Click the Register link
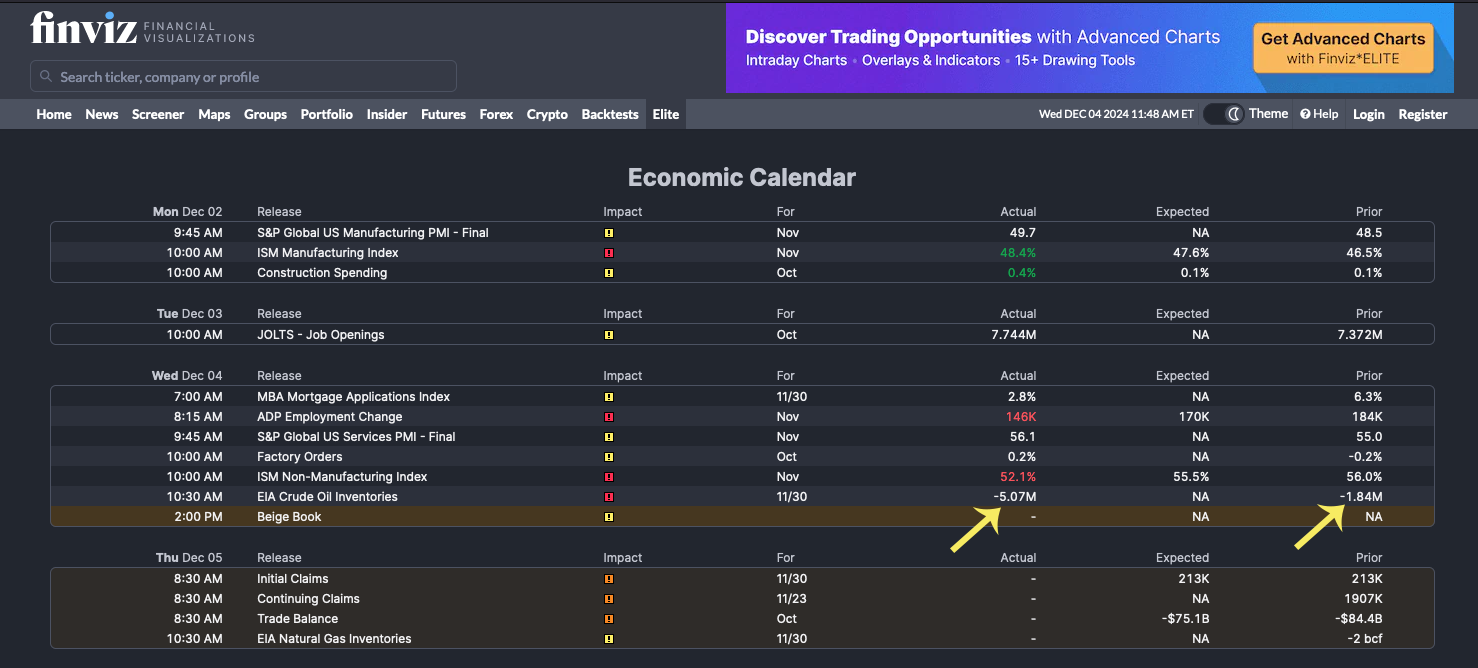The width and height of the screenshot is (1478, 668). [1422, 114]
